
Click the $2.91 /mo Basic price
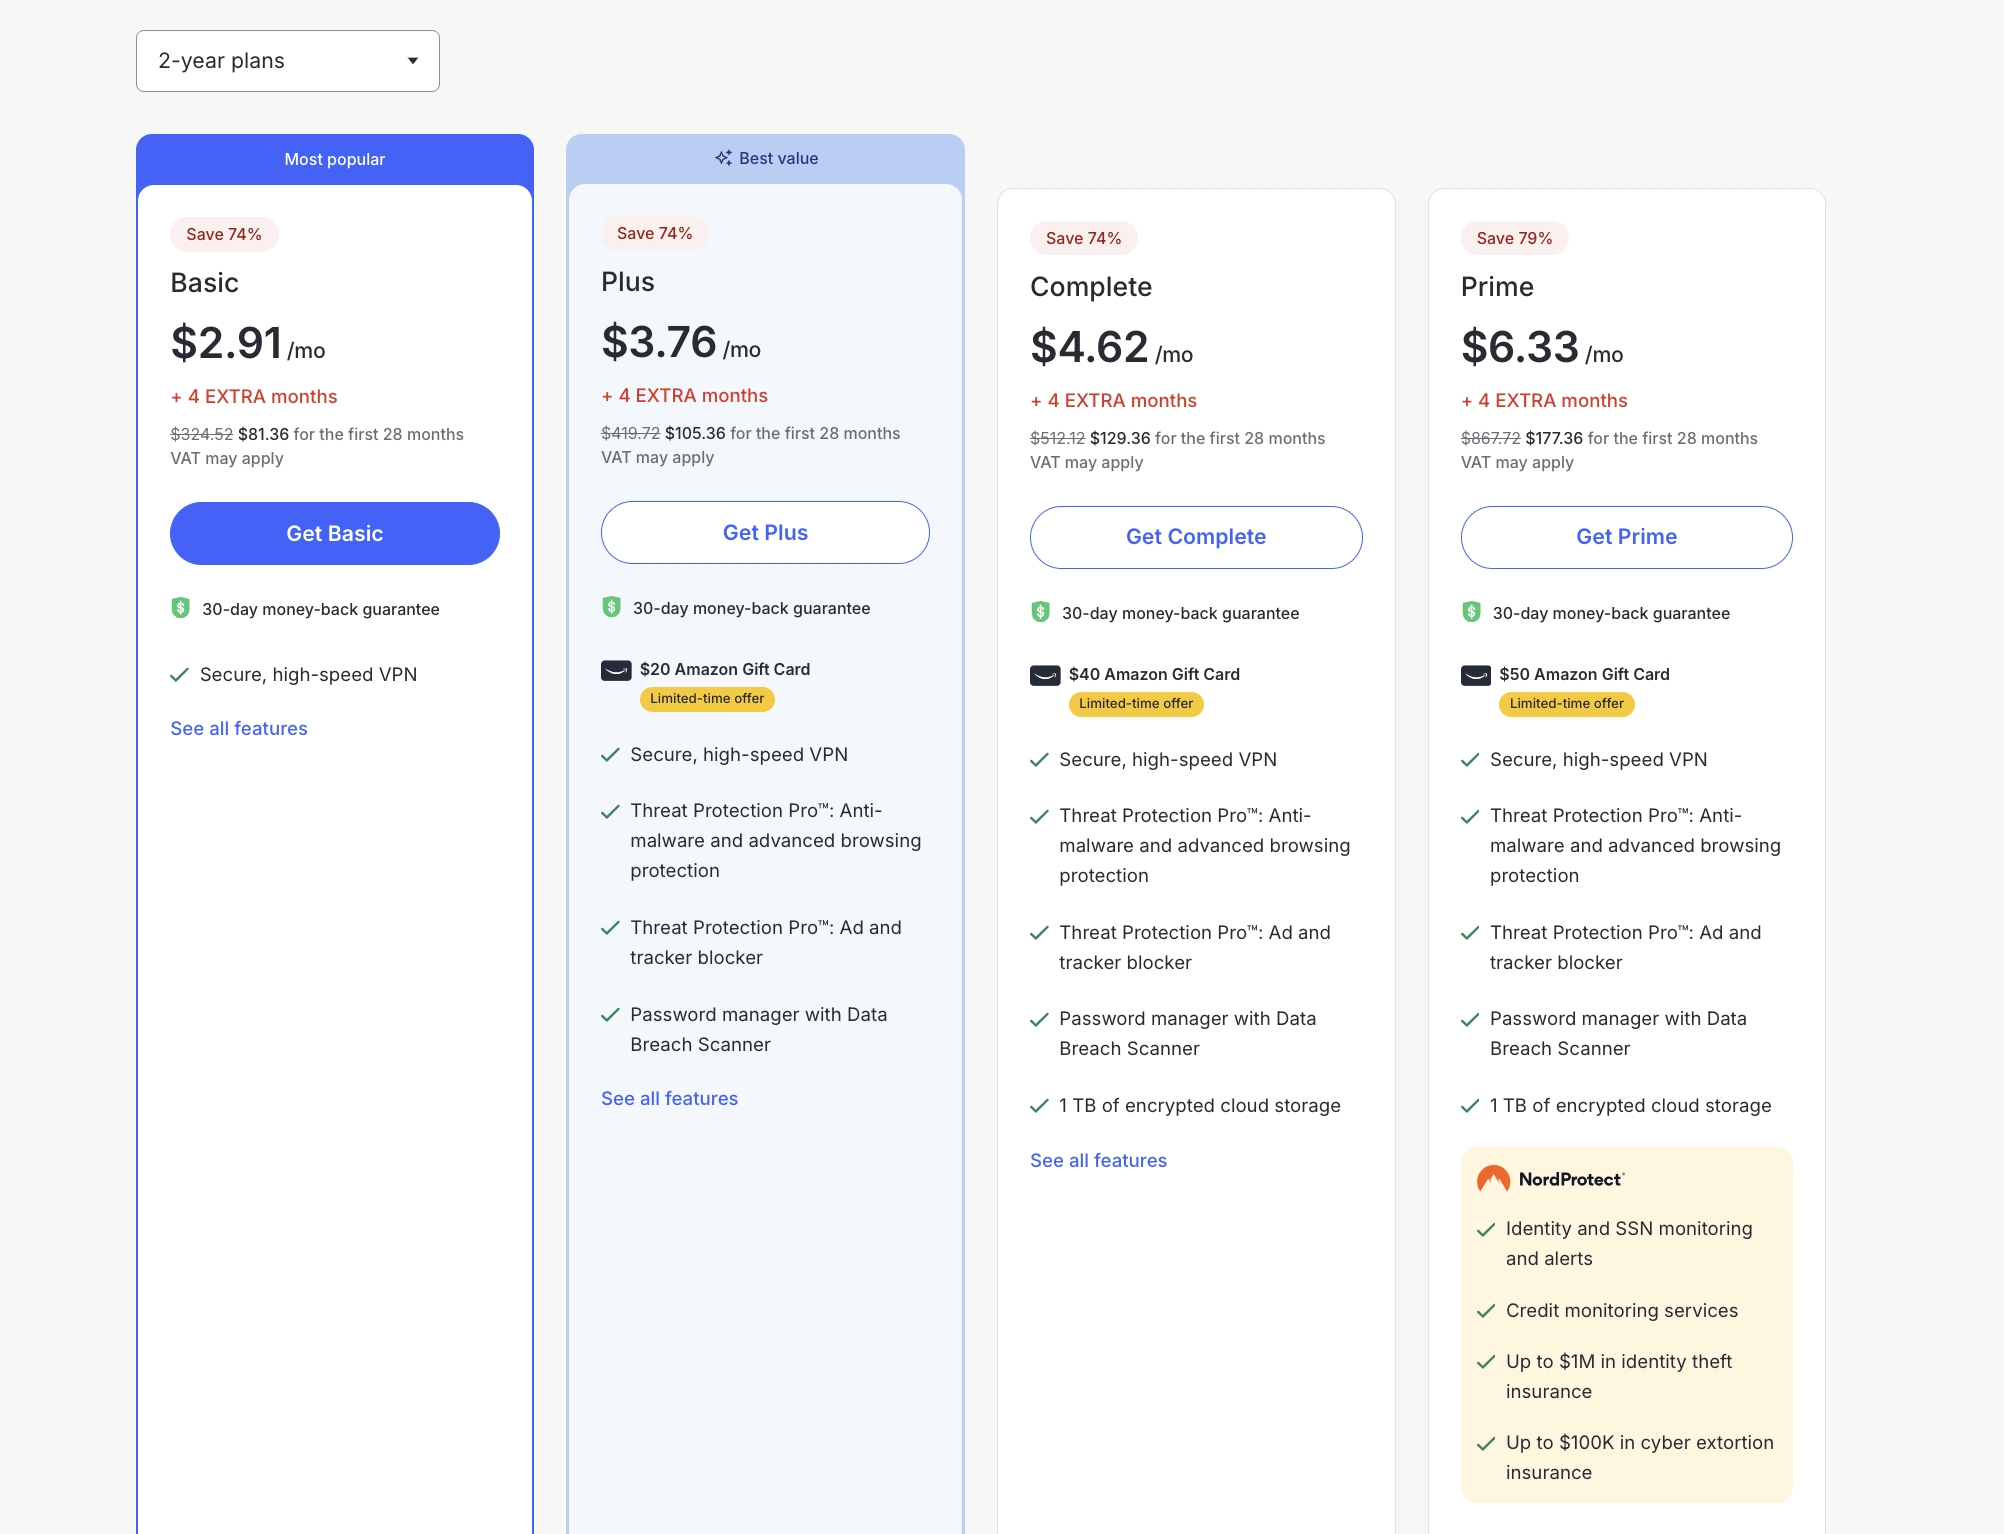click(248, 343)
